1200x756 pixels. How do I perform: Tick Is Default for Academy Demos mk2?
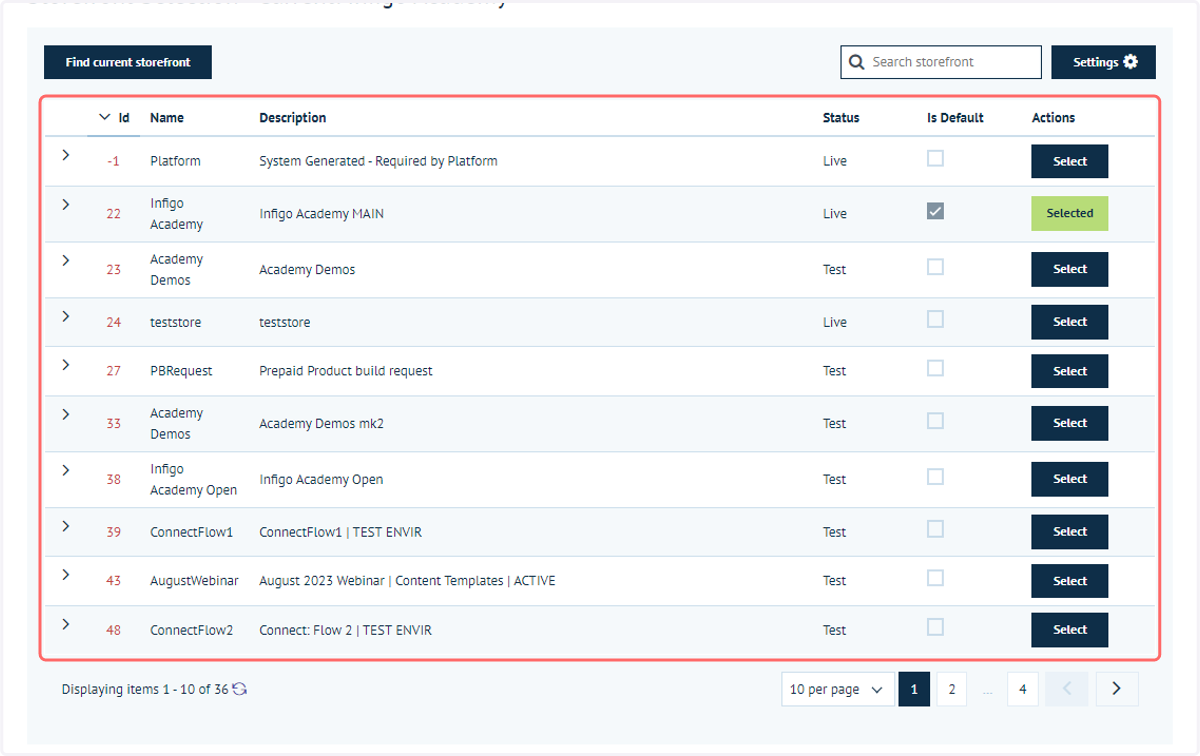click(x=935, y=421)
